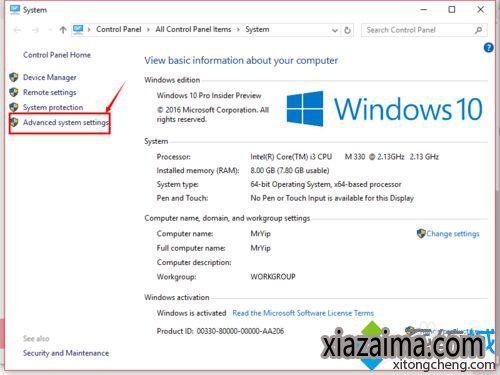This screenshot has width=500, height=375.
Task: Open the Help question mark icon
Action: point(488,48)
